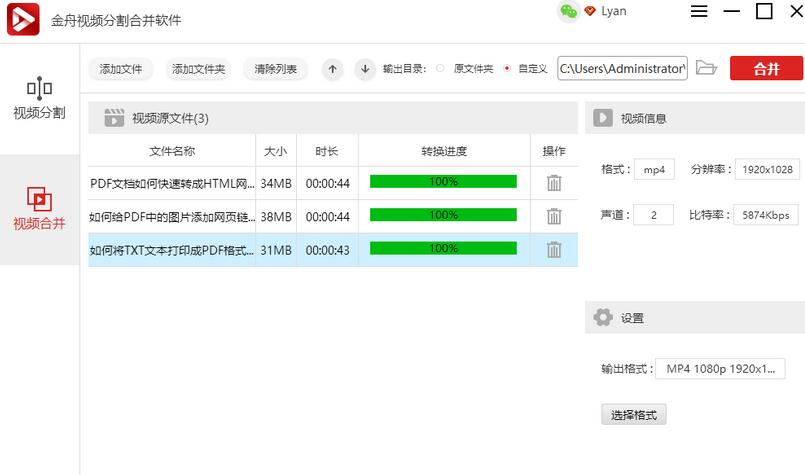
Task: Select file 如何给PDF中的图片添加网页链...
Action: 172,217
